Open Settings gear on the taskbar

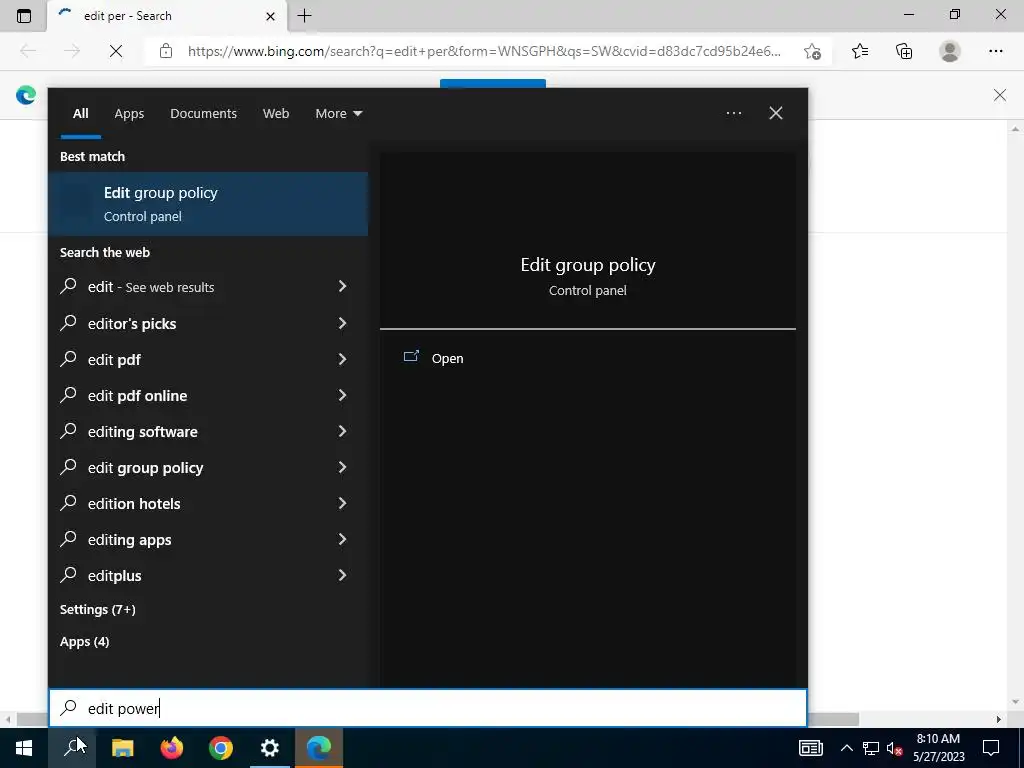point(270,748)
